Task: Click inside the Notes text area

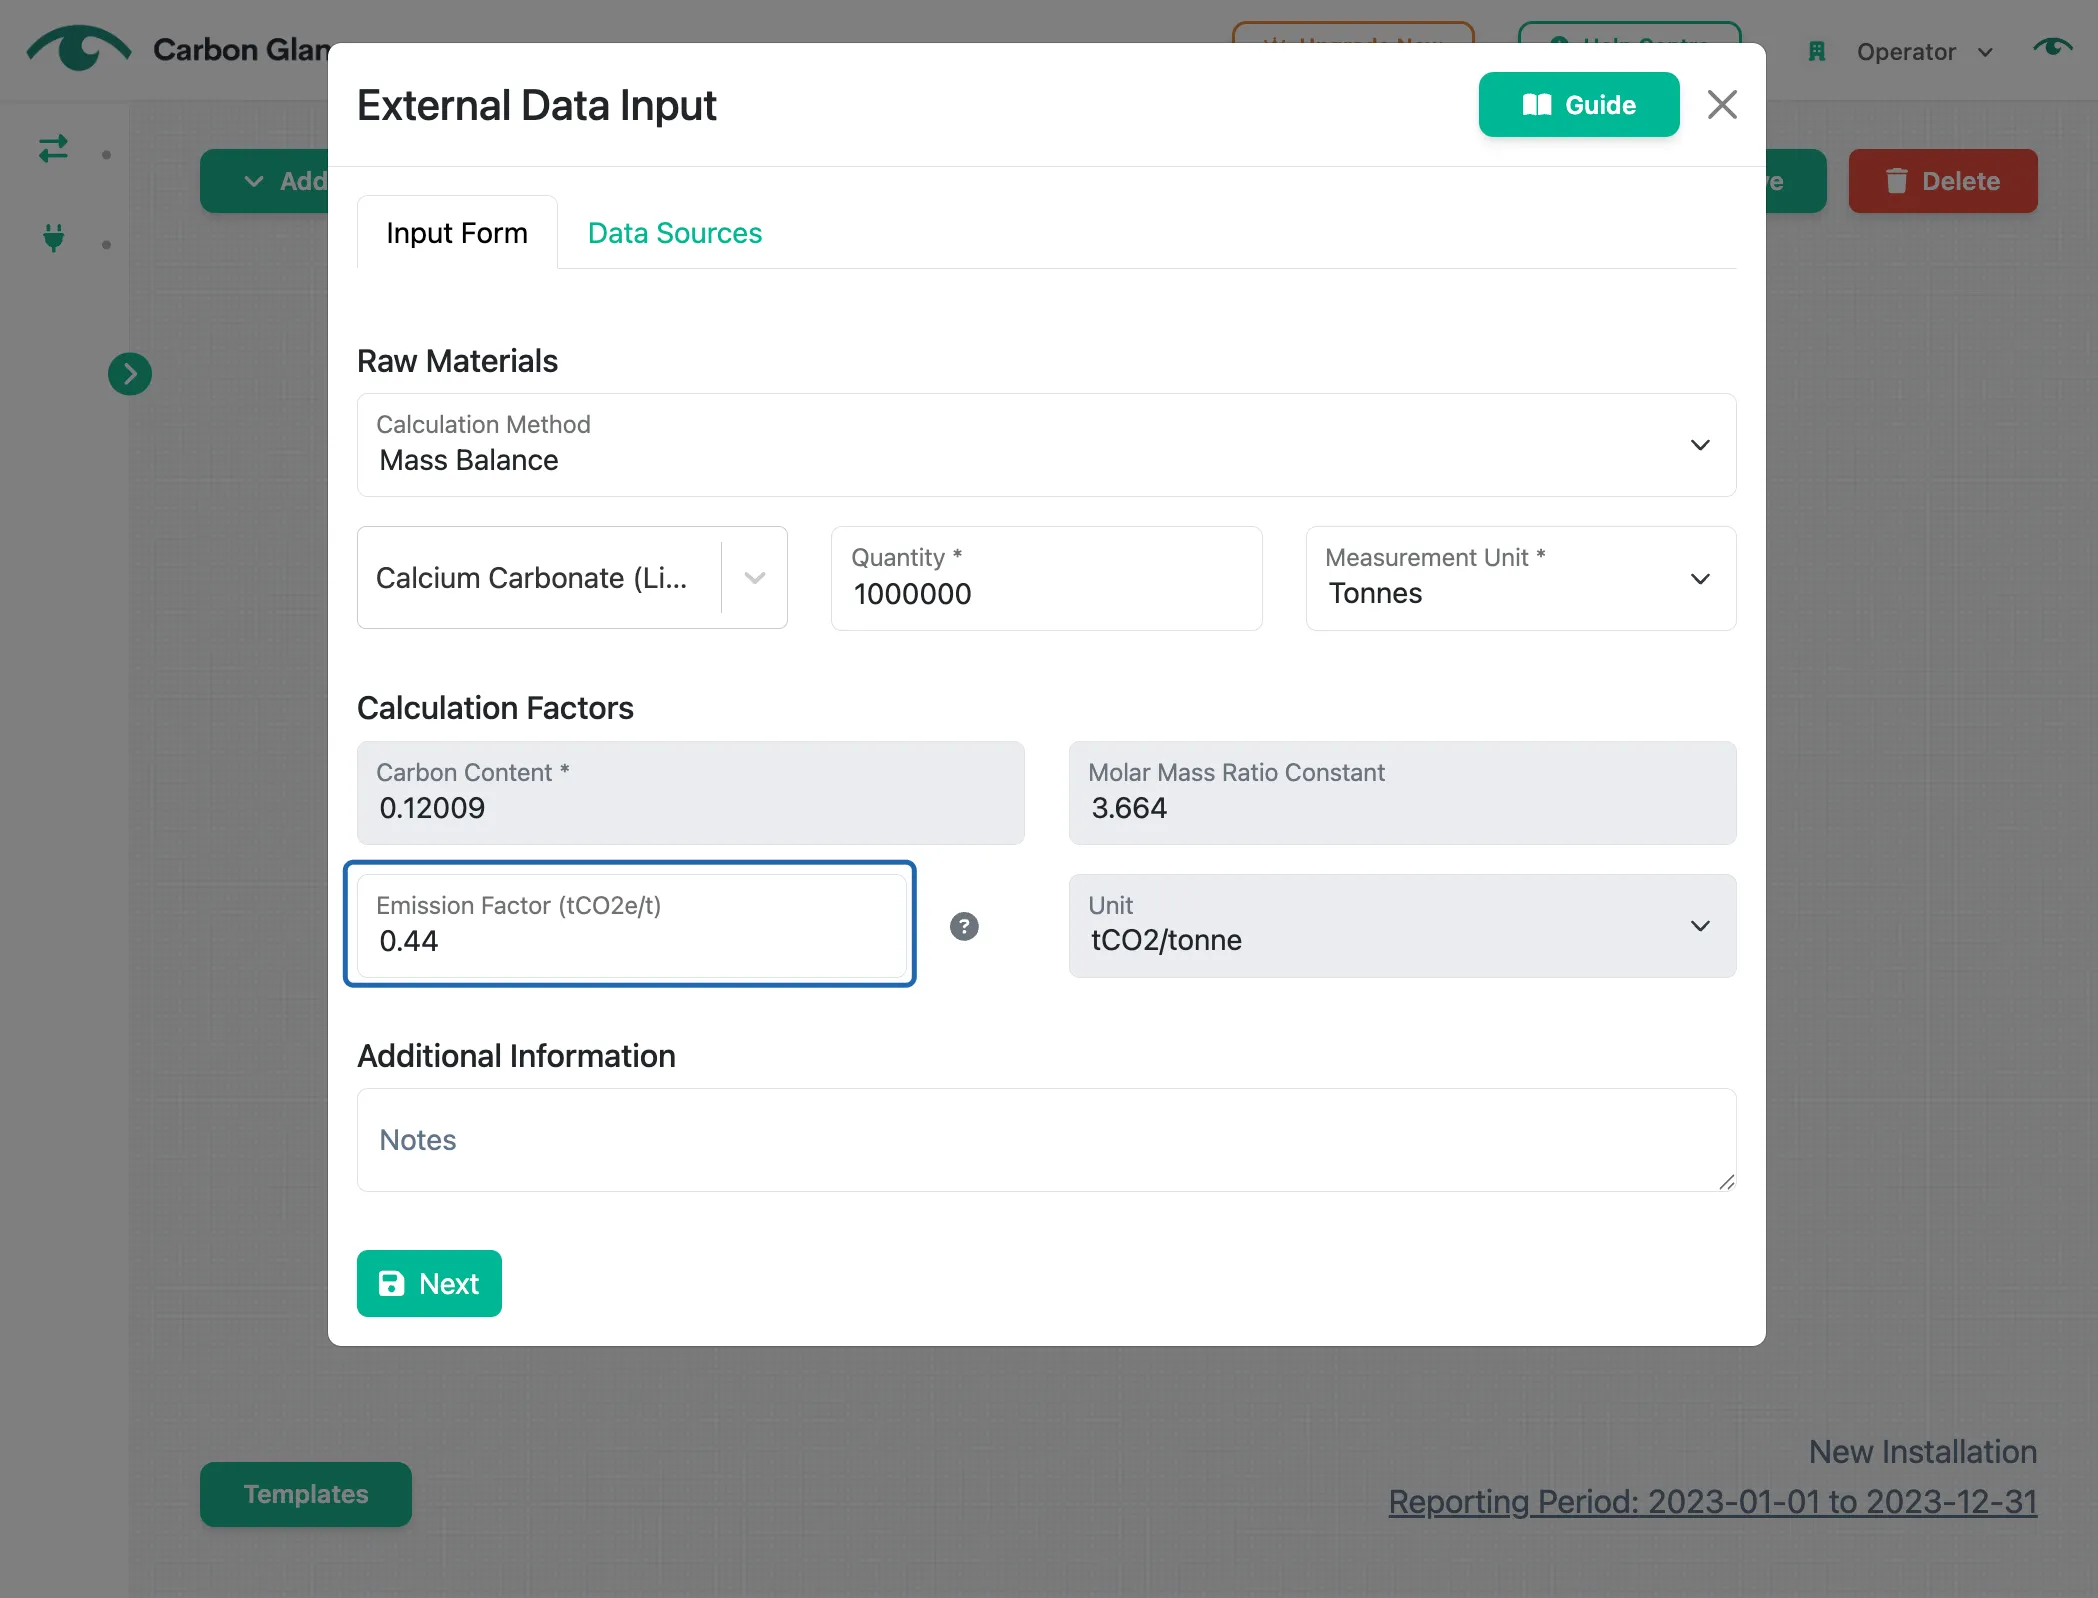Action: coord(1046,1140)
